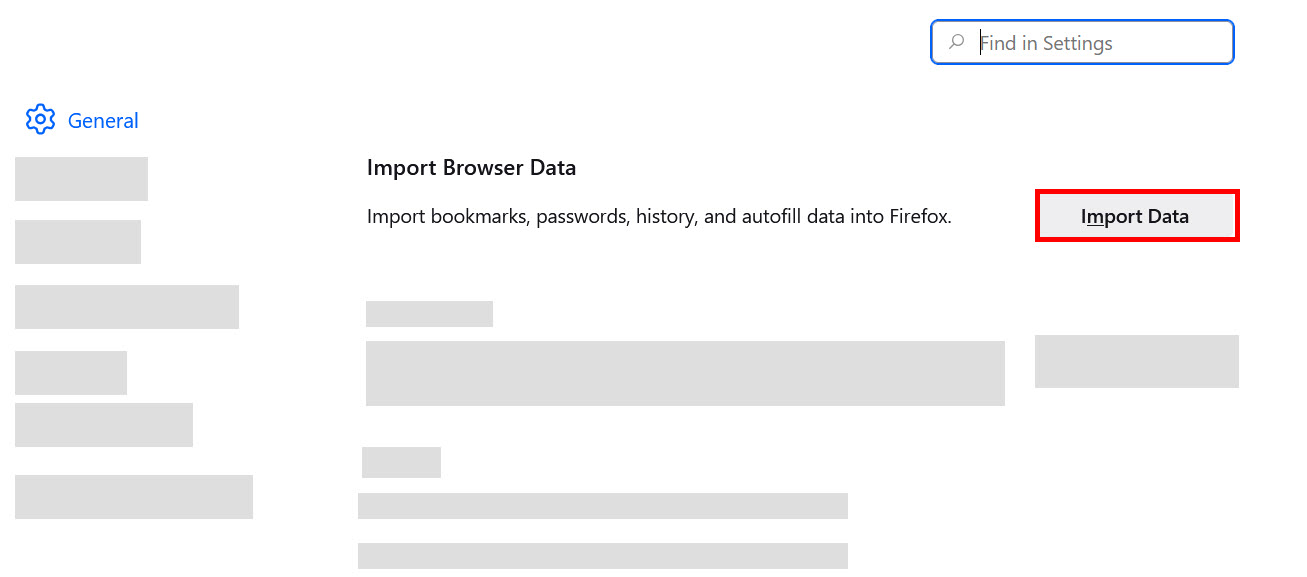This screenshot has height=577, width=1307.
Task: Select the fifth sidebar settings entry
Action: coord(104,424)
